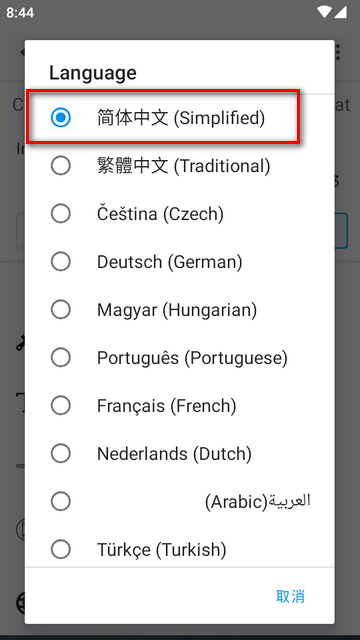This screenshot has height=640, width=360.
Task: Click the Language dialog title
Action: [93, 73]
